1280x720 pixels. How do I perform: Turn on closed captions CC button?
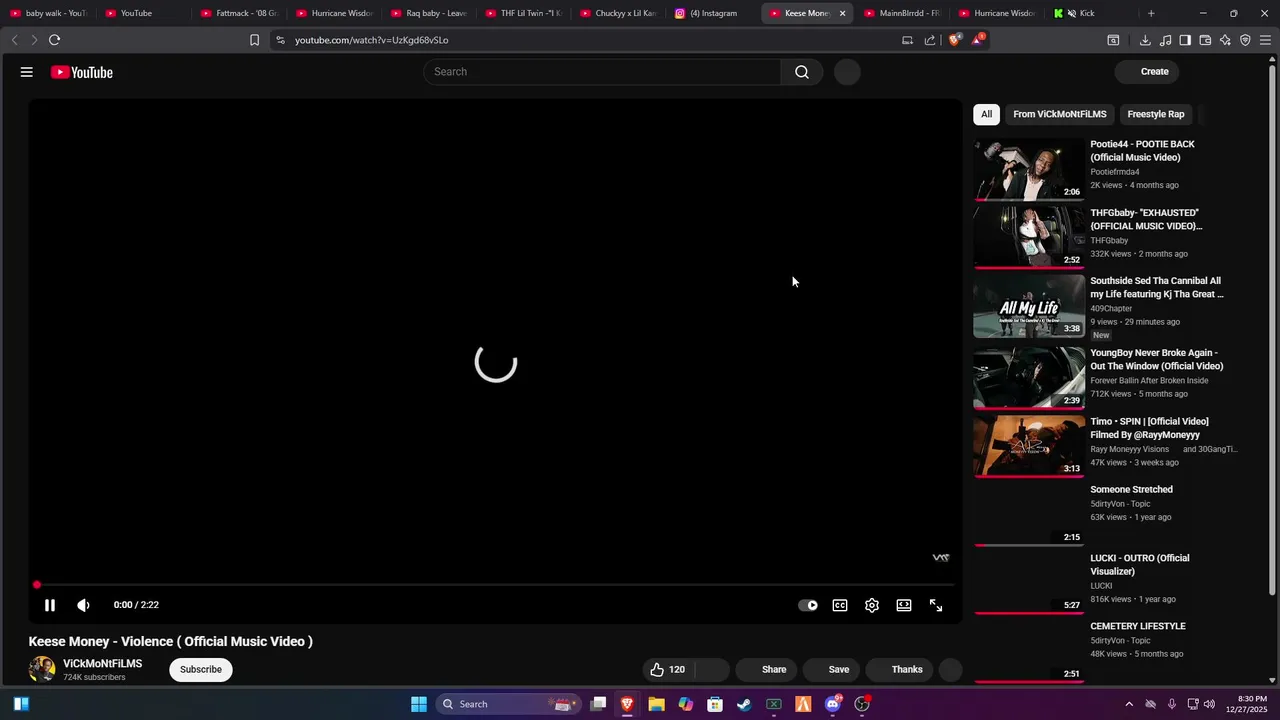point(840,605)
